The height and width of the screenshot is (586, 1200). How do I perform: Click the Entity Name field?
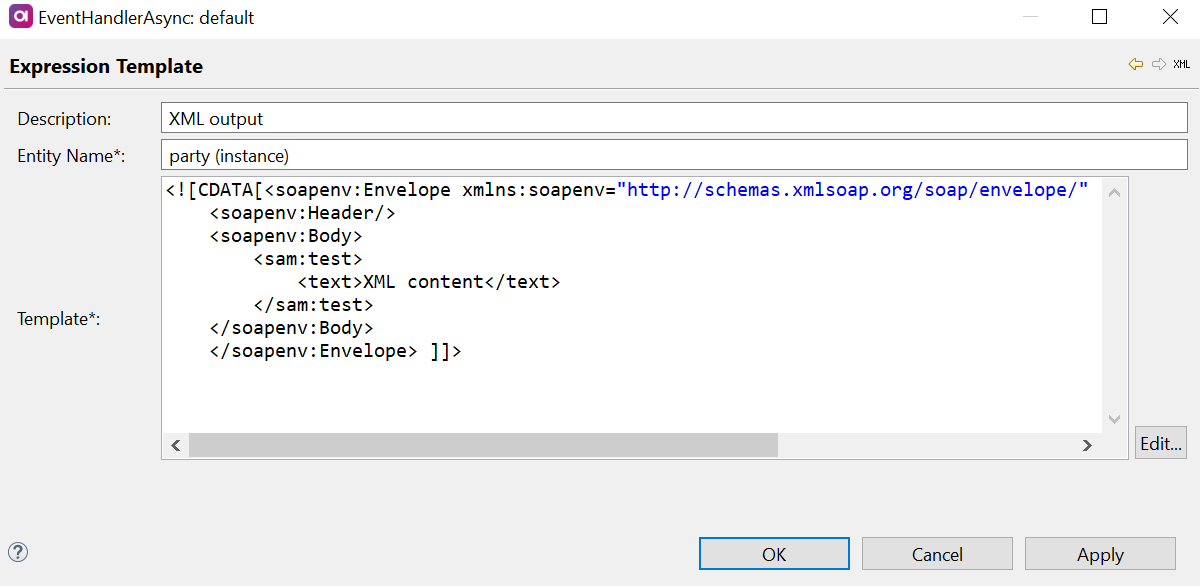[x=673, y=155]
